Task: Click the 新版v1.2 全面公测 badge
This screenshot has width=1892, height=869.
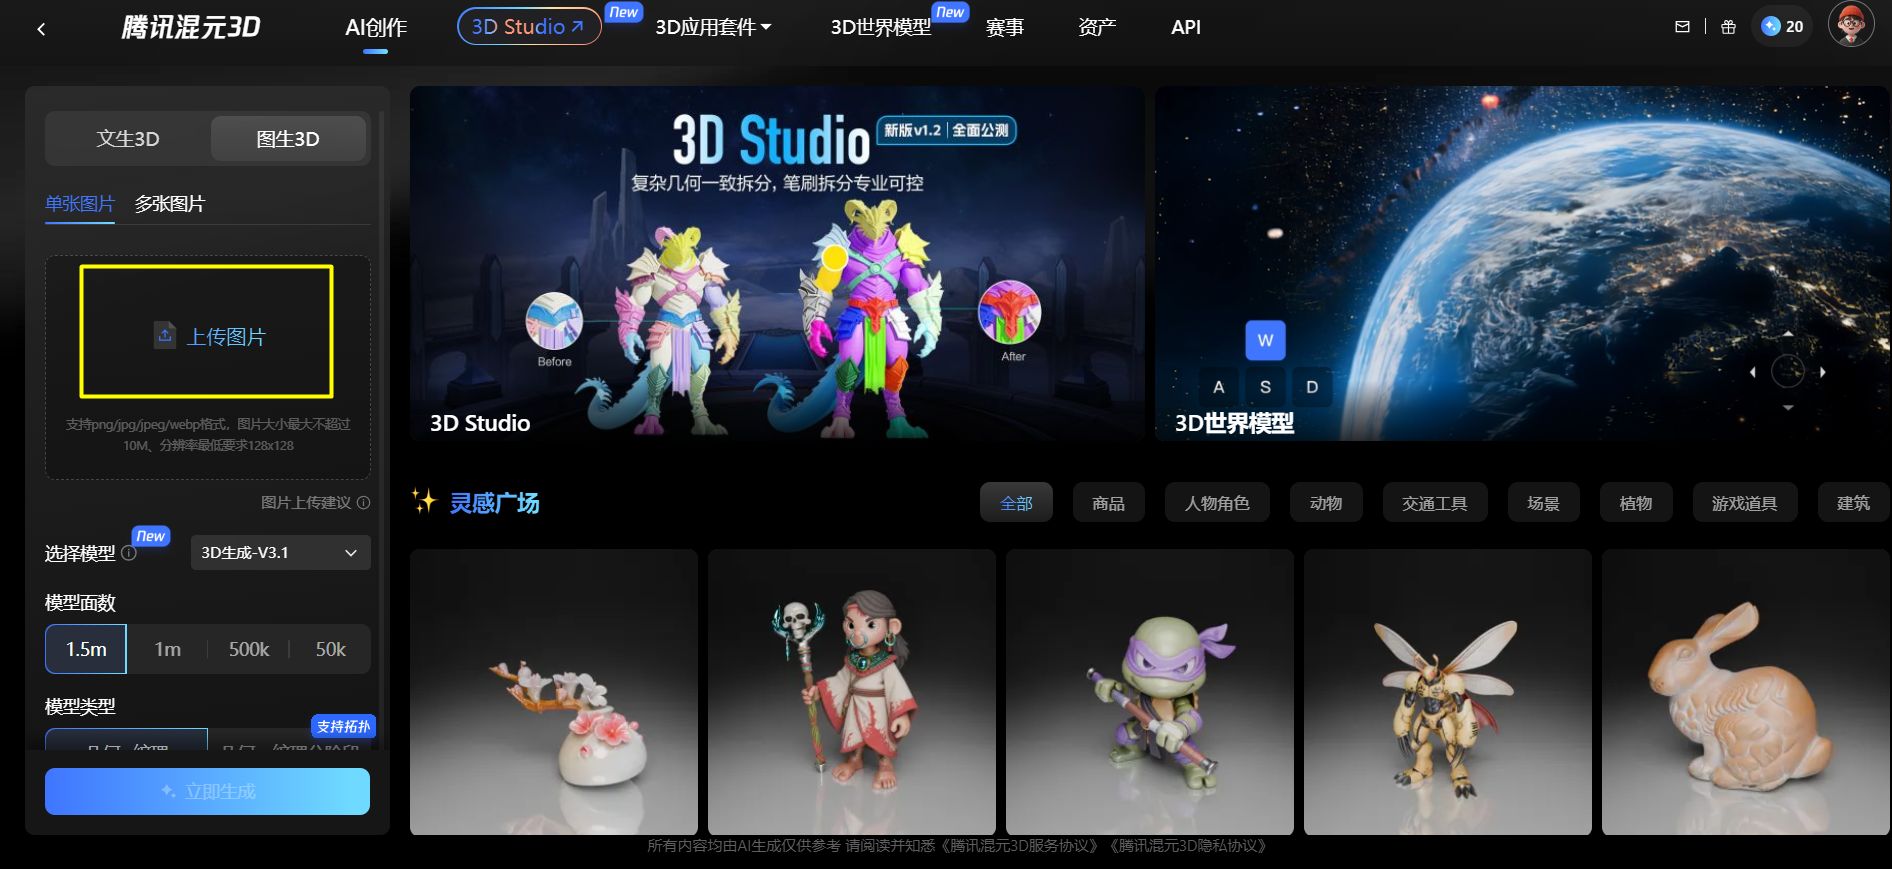Action: pyautogui.click(x=946, y=130)
